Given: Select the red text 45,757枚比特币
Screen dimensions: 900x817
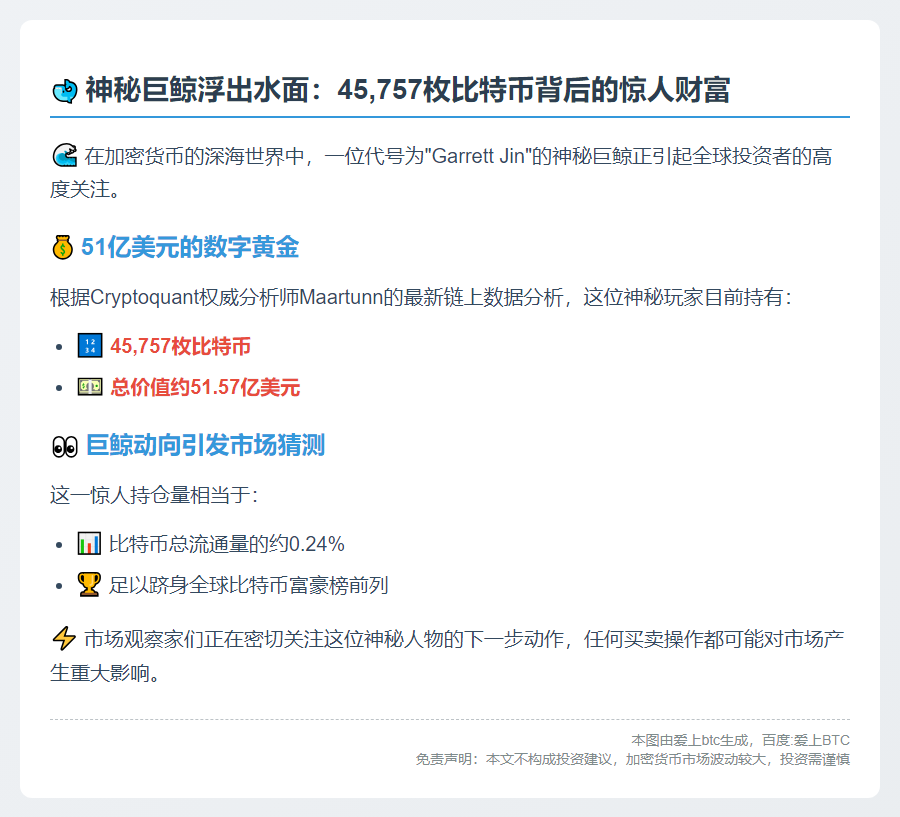Looking at the screenshot, I should (x=180, y=346).
